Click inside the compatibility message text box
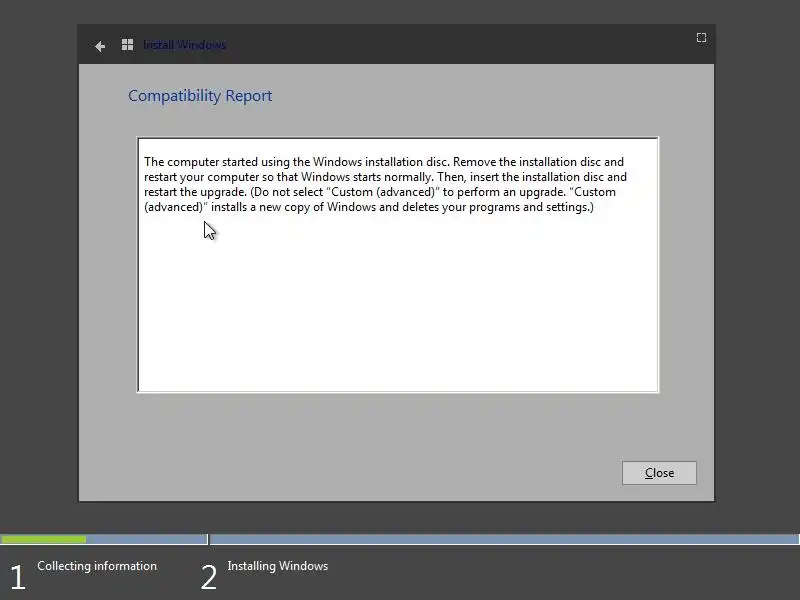Viewport: 800px width, 600px height. tap(398, 265)
